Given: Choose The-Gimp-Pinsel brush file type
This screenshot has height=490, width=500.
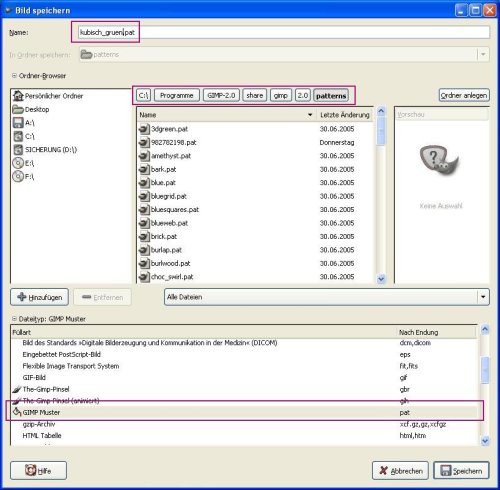Looking at the screenshot, I should click(245, 389).
